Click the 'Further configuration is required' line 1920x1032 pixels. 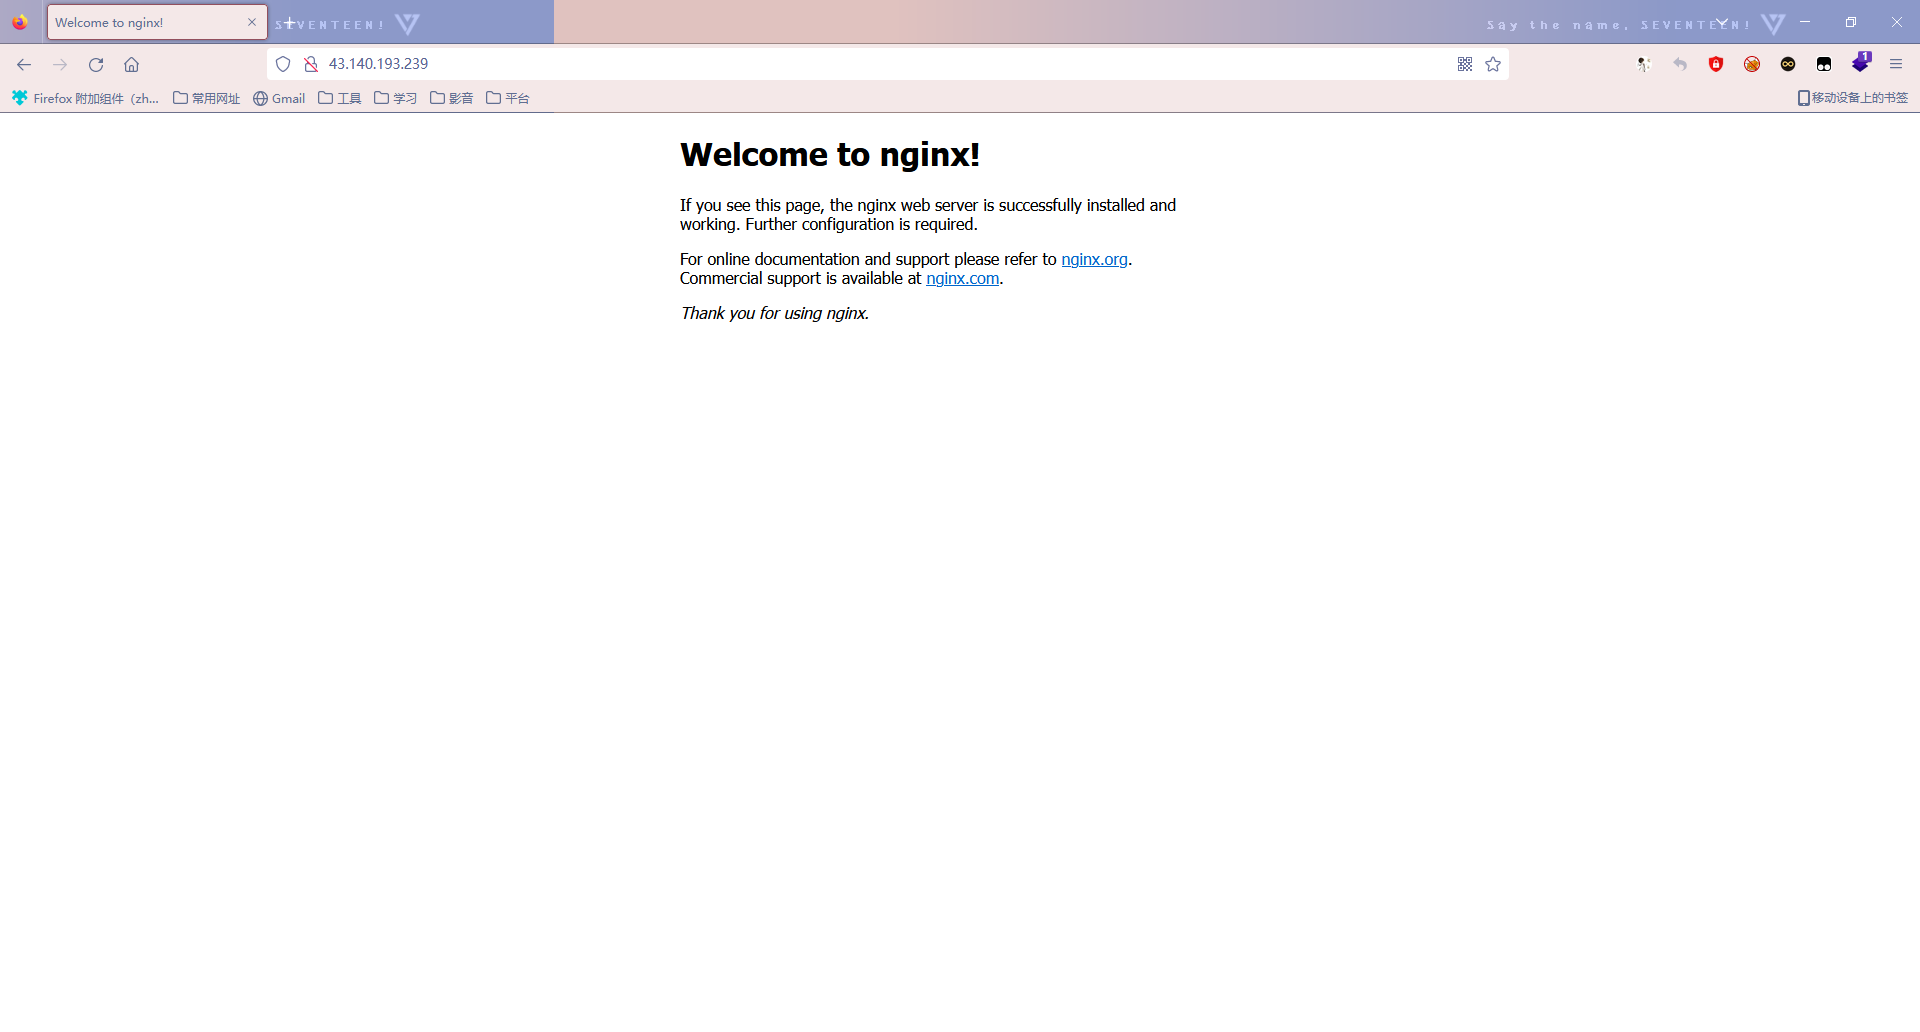pos(861,224)
